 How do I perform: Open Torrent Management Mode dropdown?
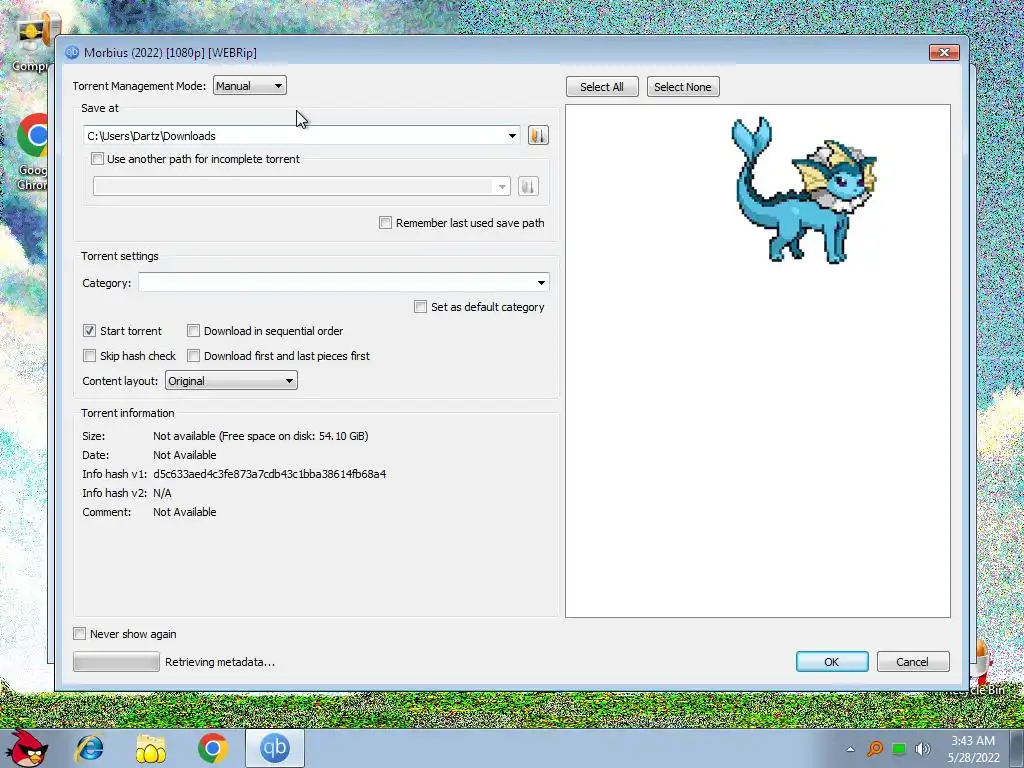[249, 86]
